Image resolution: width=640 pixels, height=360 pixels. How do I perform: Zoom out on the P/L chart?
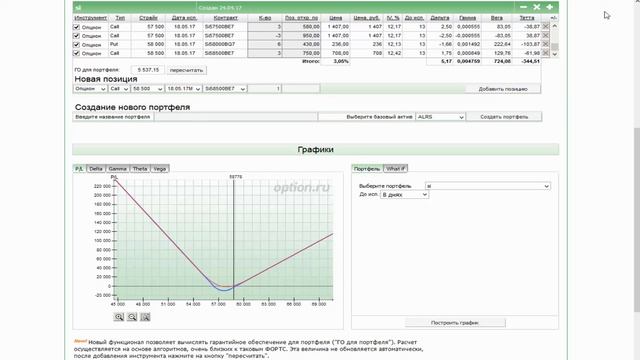pyautogui.click(x=132, y=317)
